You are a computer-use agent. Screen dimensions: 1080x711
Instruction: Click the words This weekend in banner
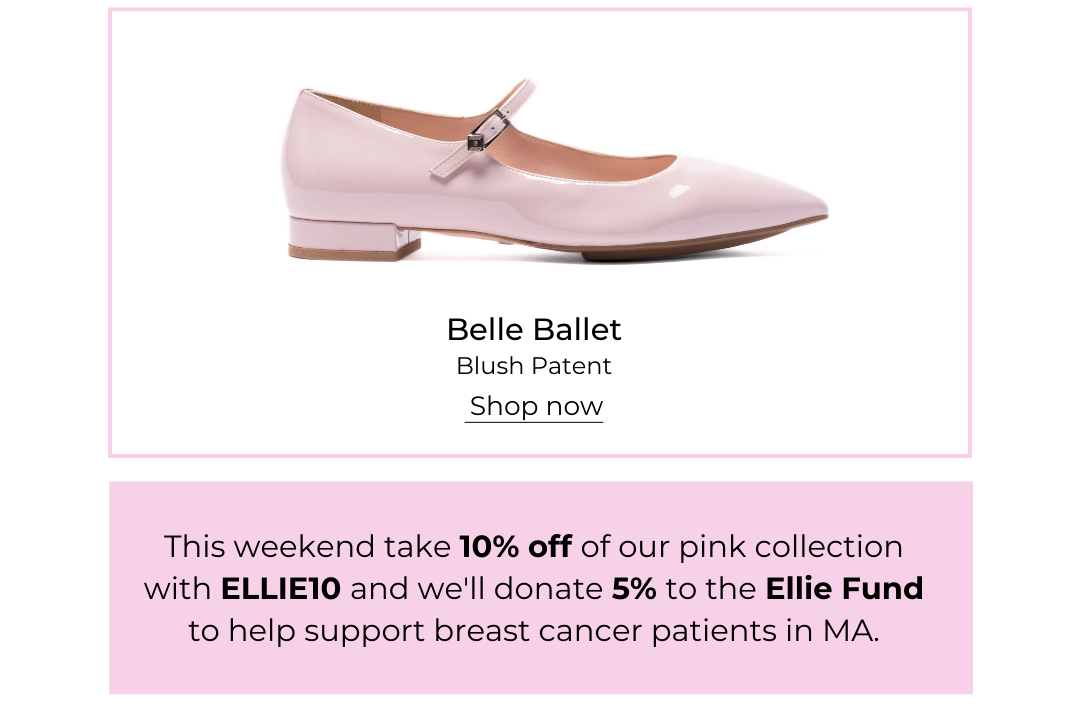point(271,546)
